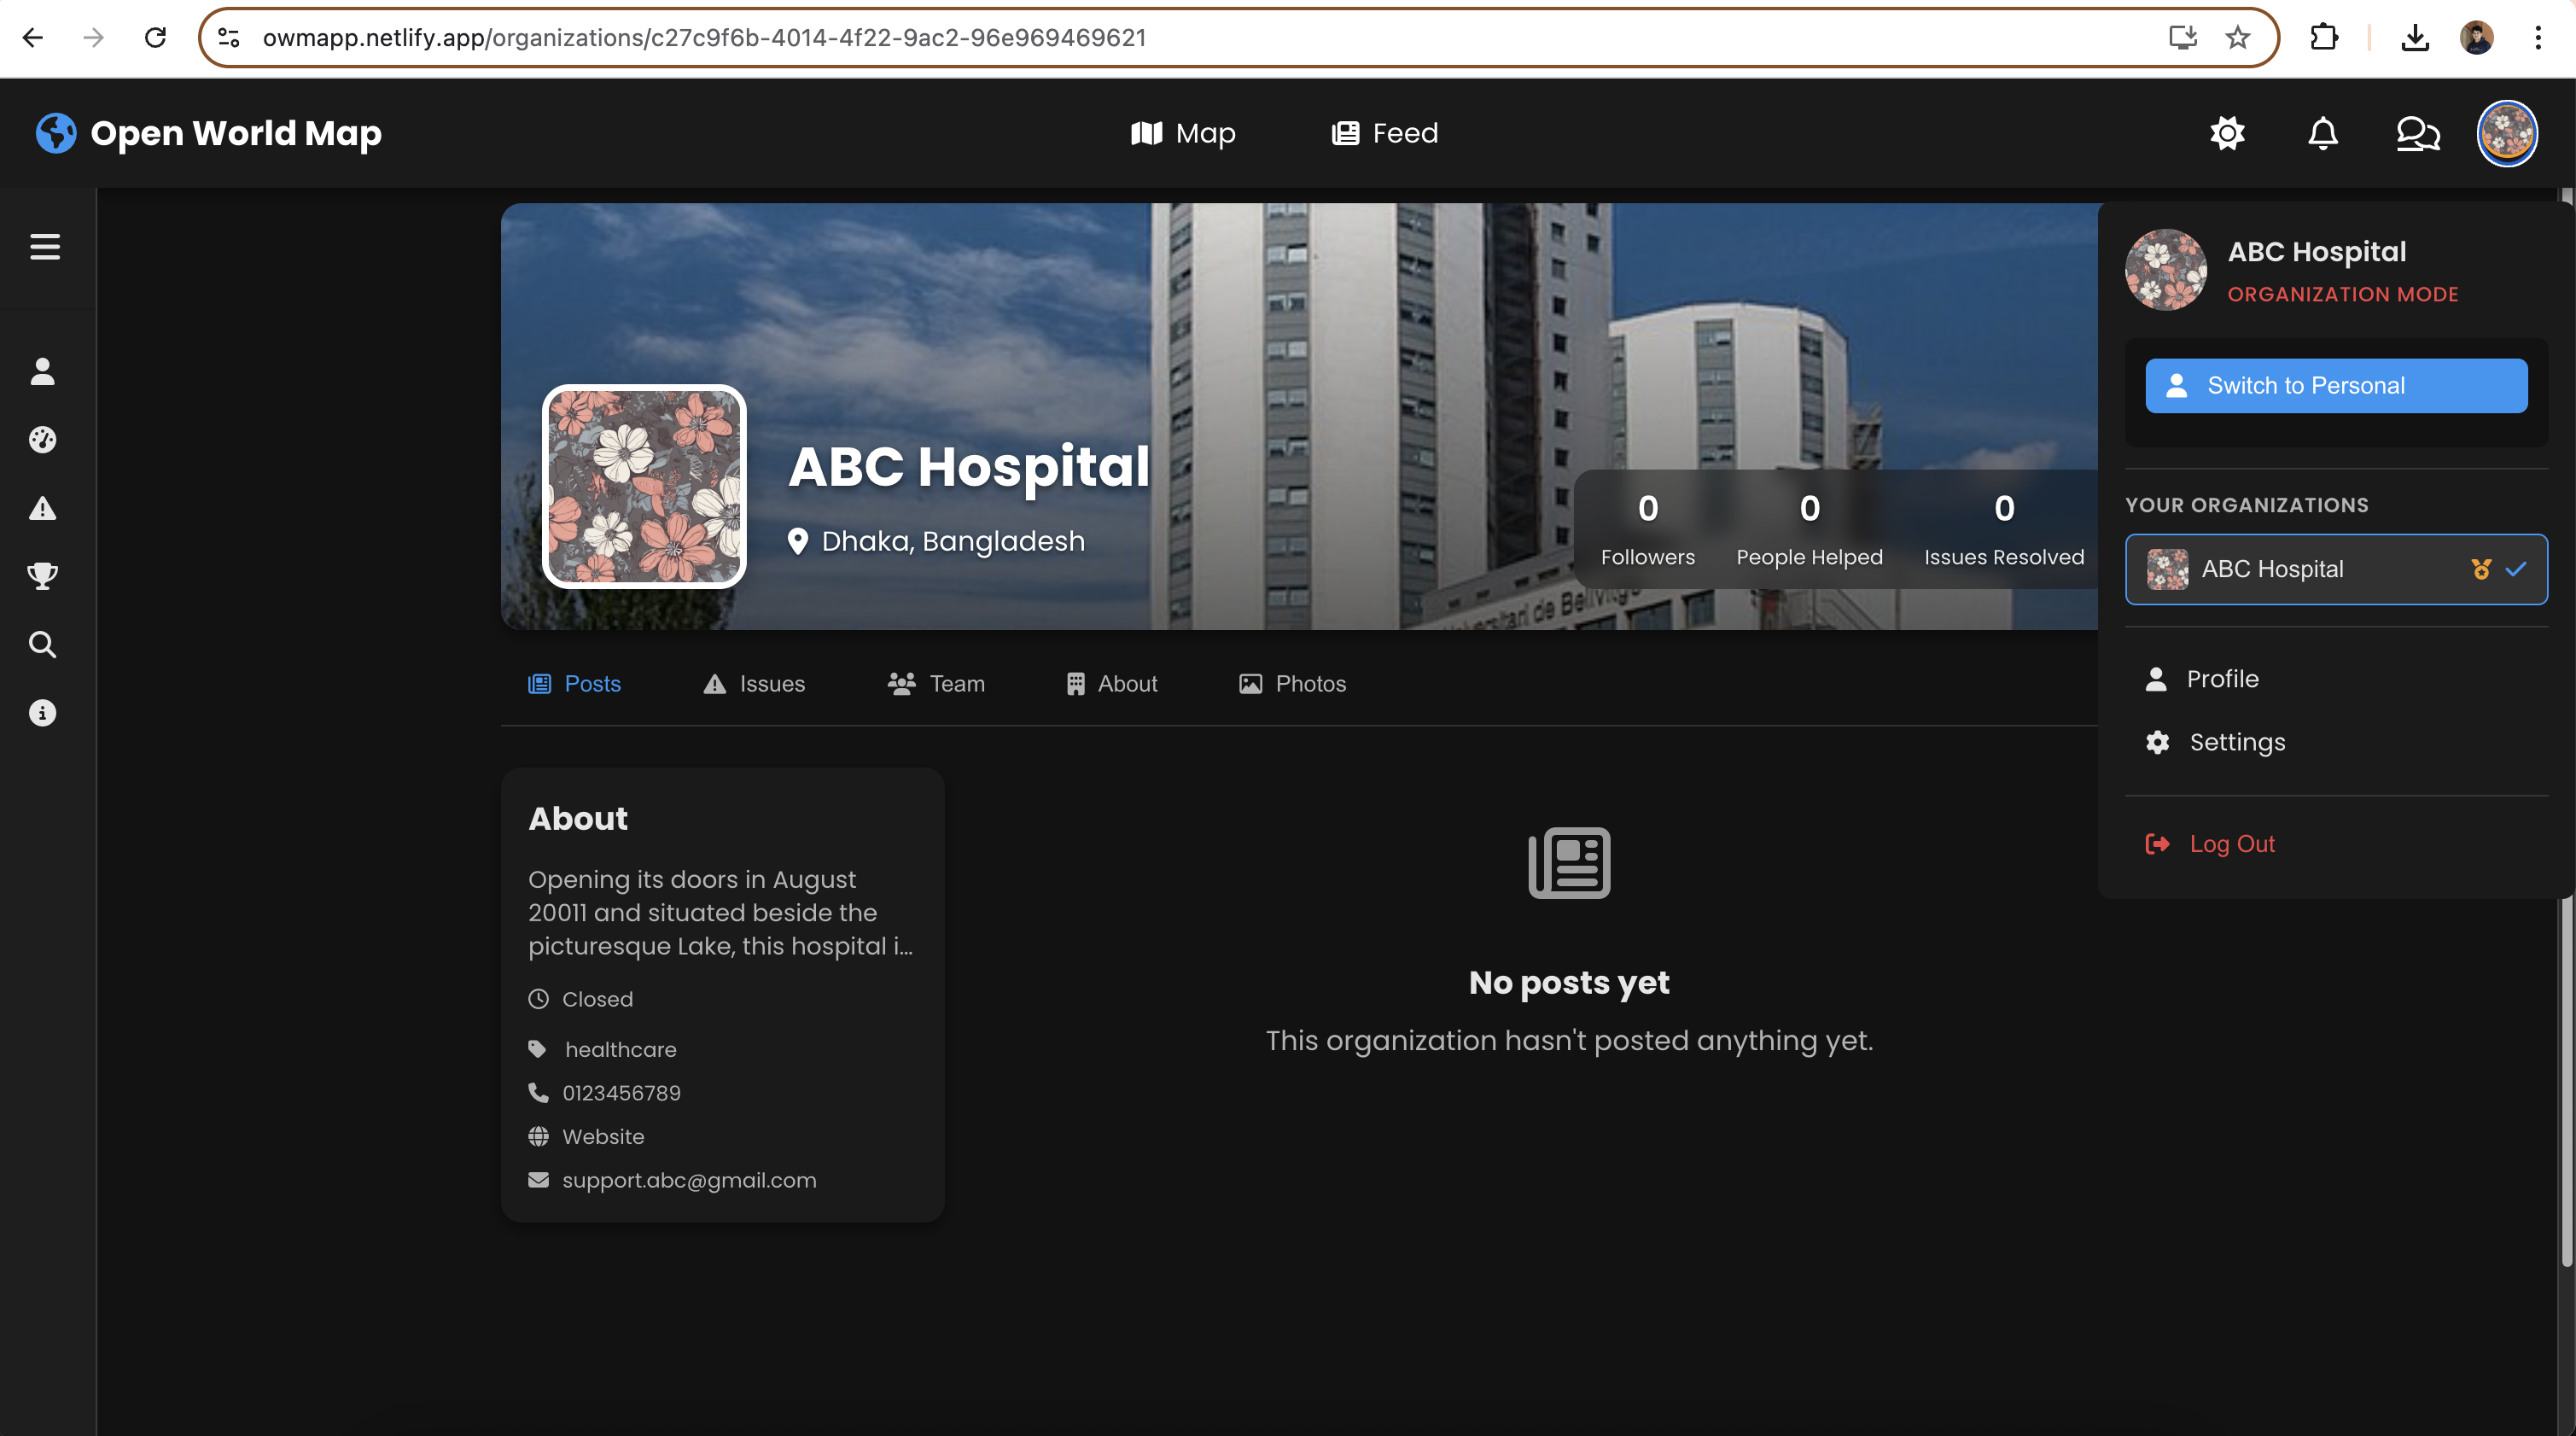The width and height of the screenshot is (2576, 1436).
Task: Open the dashboard gauge sidebar icon
Action: (x=42, y=440)
